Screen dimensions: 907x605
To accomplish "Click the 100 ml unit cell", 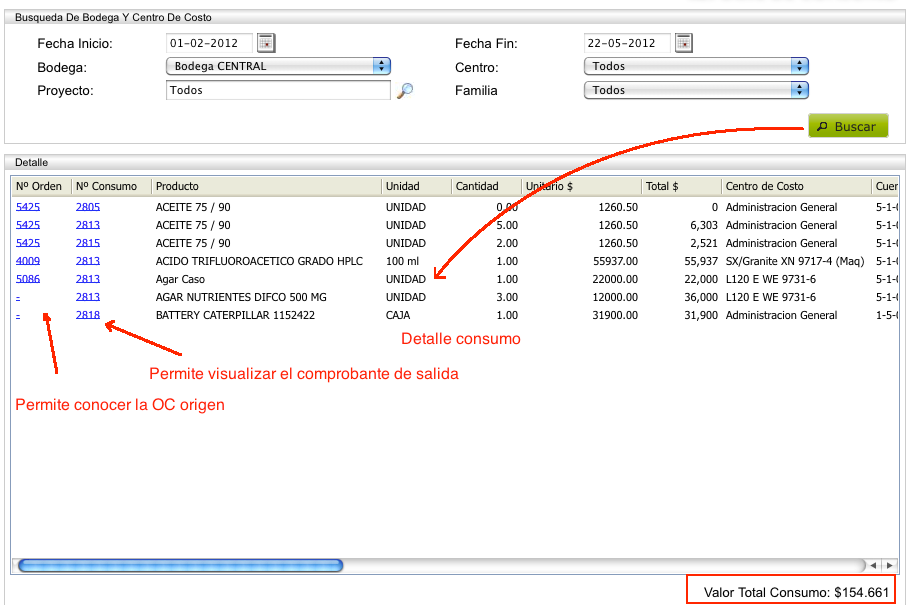I will (x=403, y=261).
